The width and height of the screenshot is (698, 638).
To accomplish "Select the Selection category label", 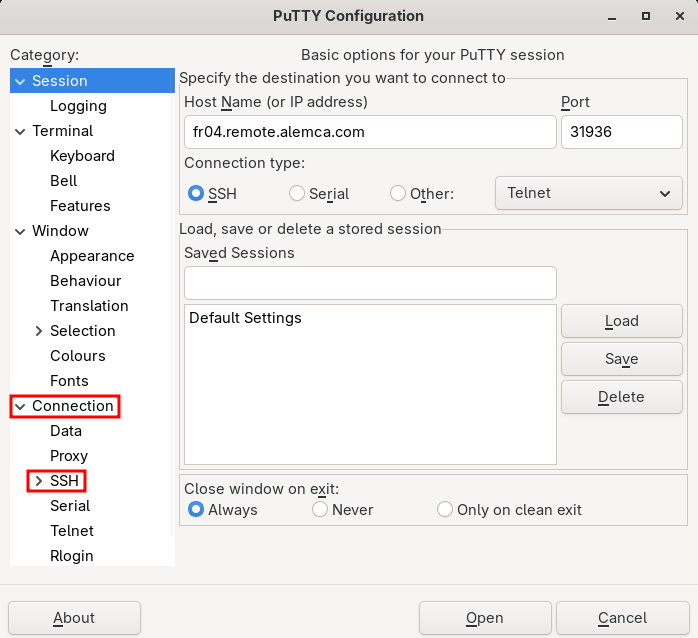I will tap(83, 331).
